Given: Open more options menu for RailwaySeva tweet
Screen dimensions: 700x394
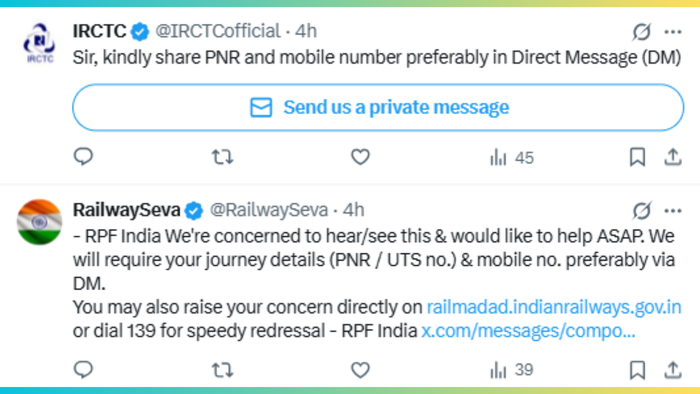Looking at the screenshot, I should coord(673,211).
